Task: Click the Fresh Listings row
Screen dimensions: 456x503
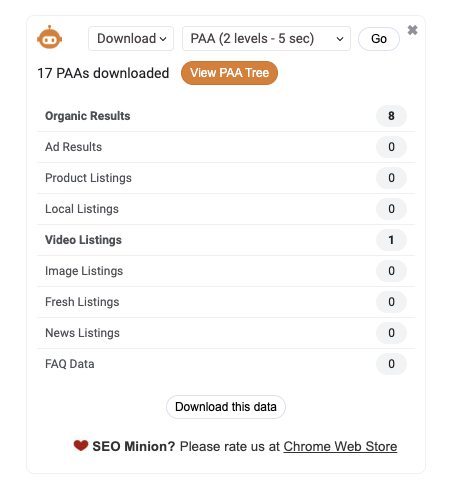Action: point(226,302)
